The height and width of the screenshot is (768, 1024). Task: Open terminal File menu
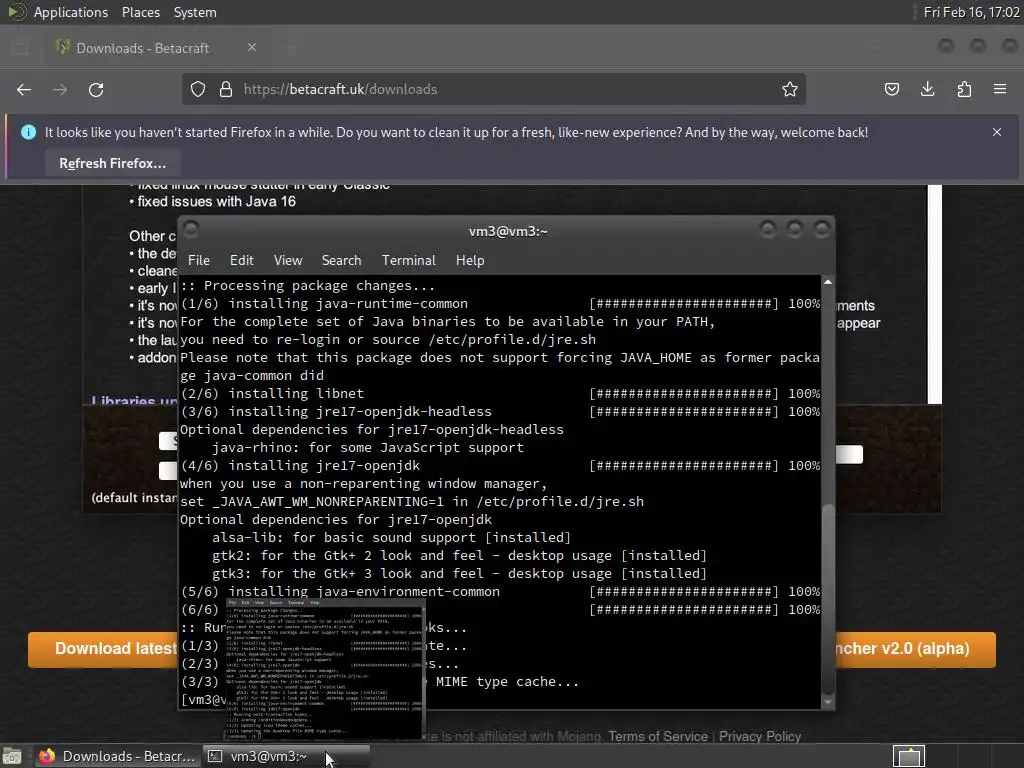click(199, 261)
